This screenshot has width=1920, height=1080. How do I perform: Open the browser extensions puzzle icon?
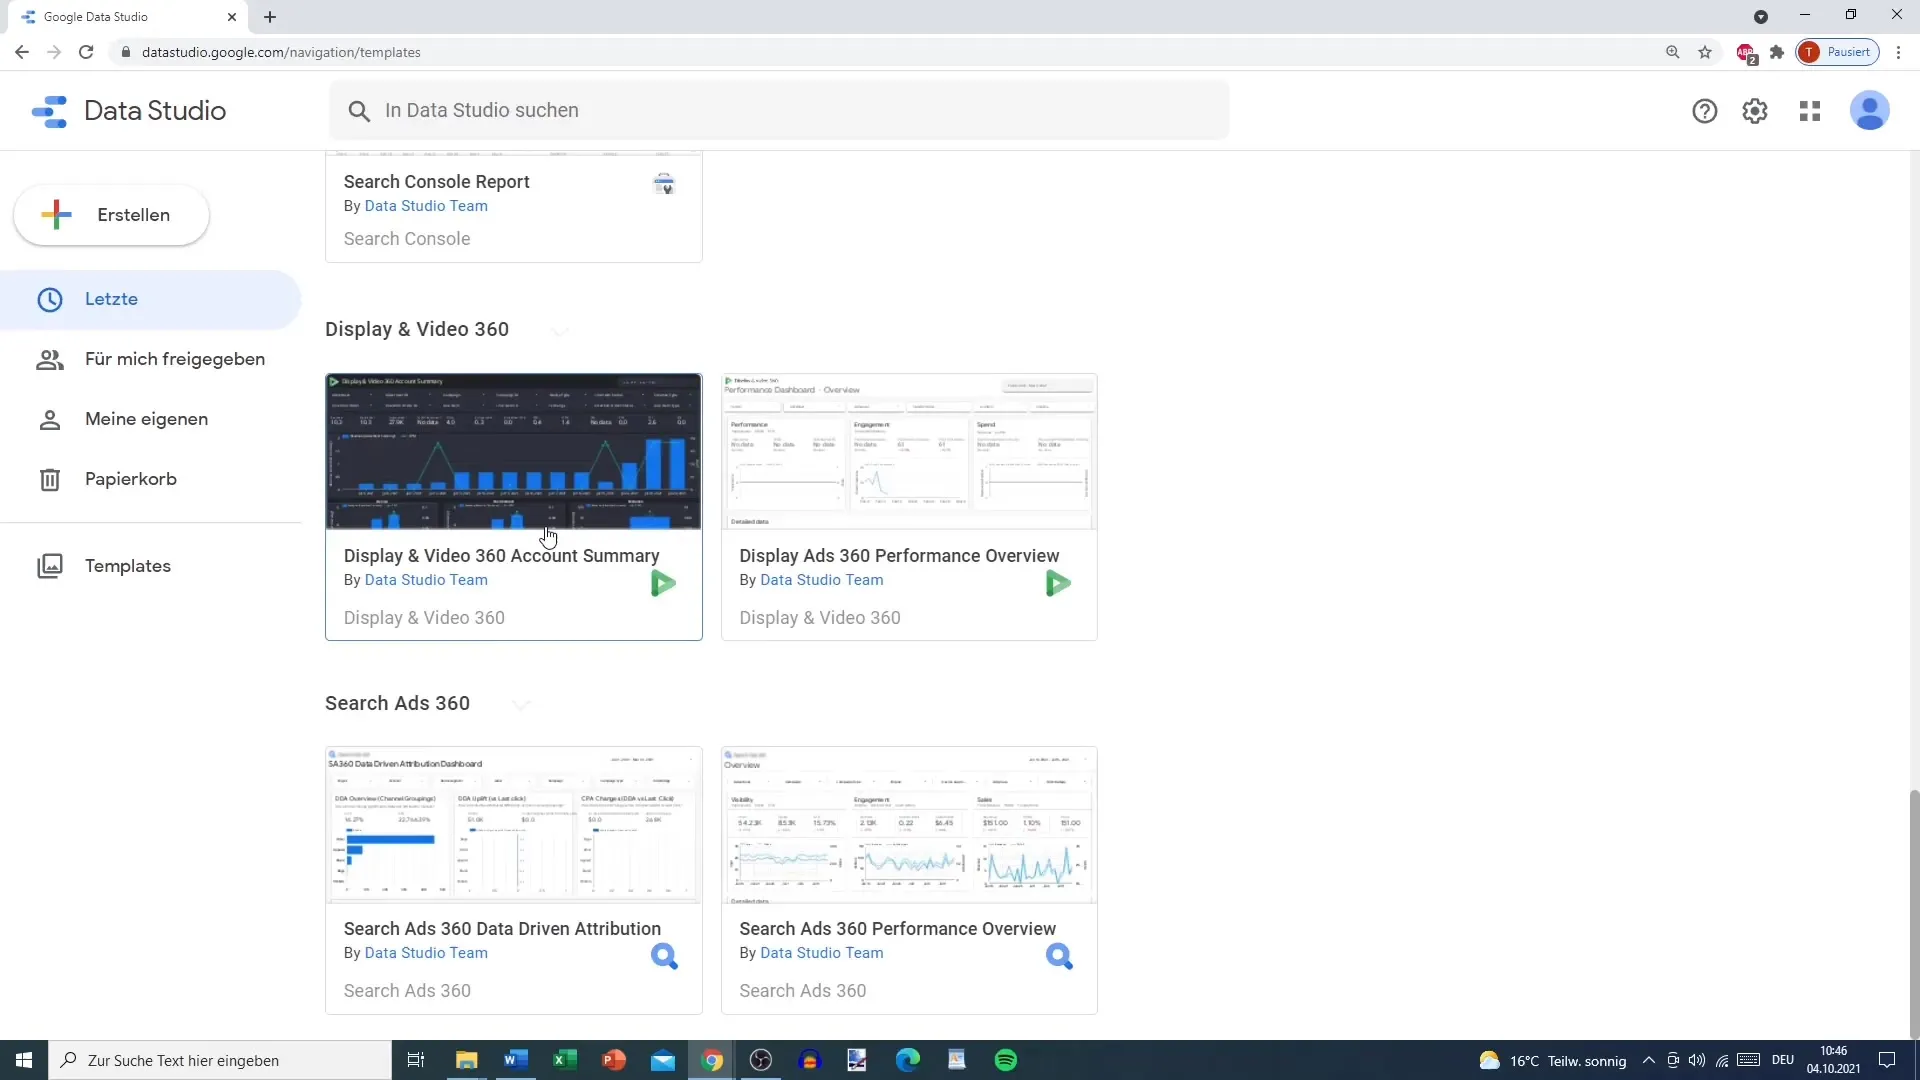(x=1777, y=52)
